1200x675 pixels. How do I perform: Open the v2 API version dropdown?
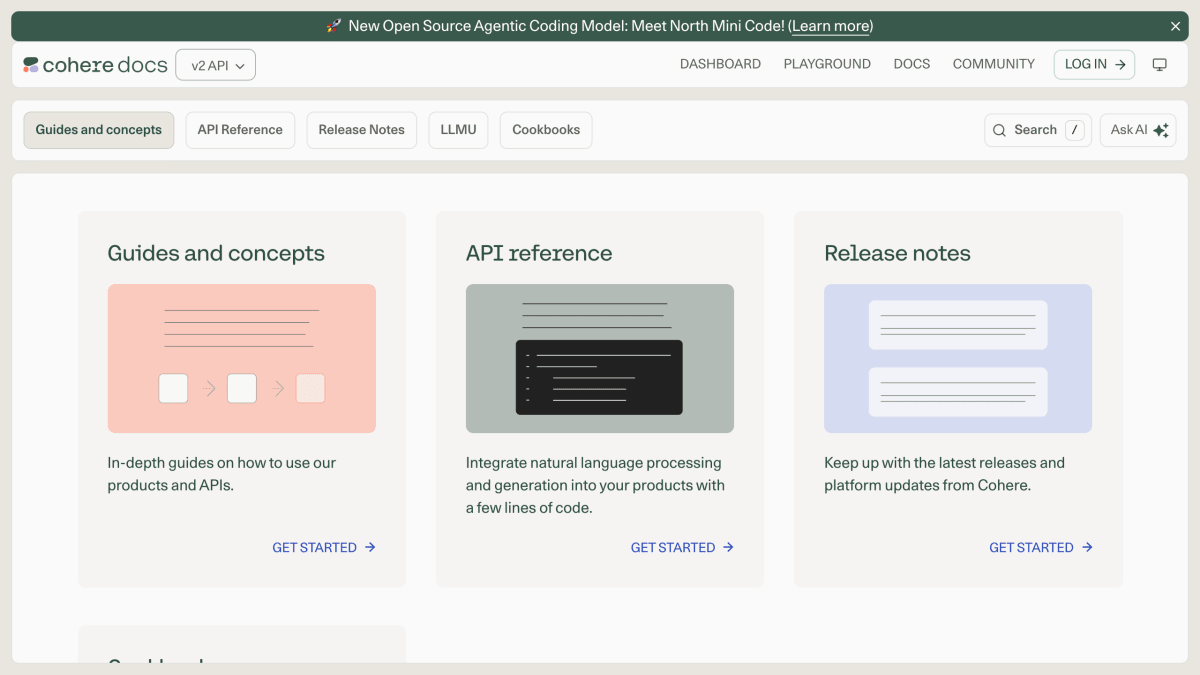point(216,65)
